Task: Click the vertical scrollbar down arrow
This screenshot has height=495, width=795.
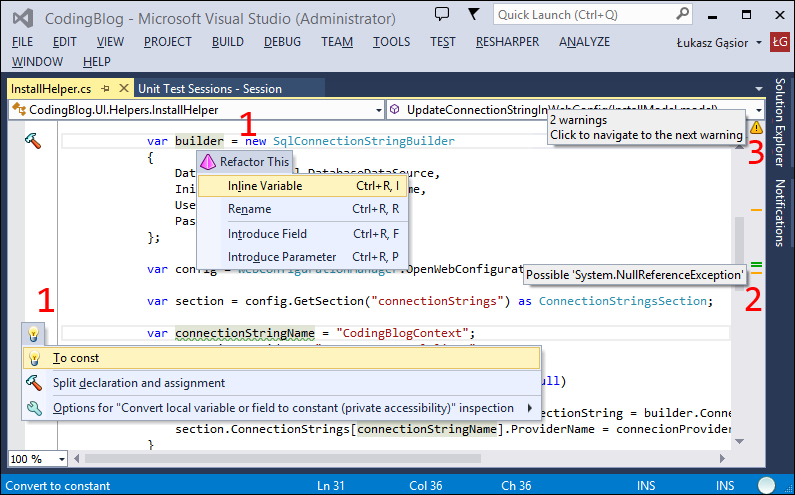Action: pyautogui.click(x=740, y=441)
